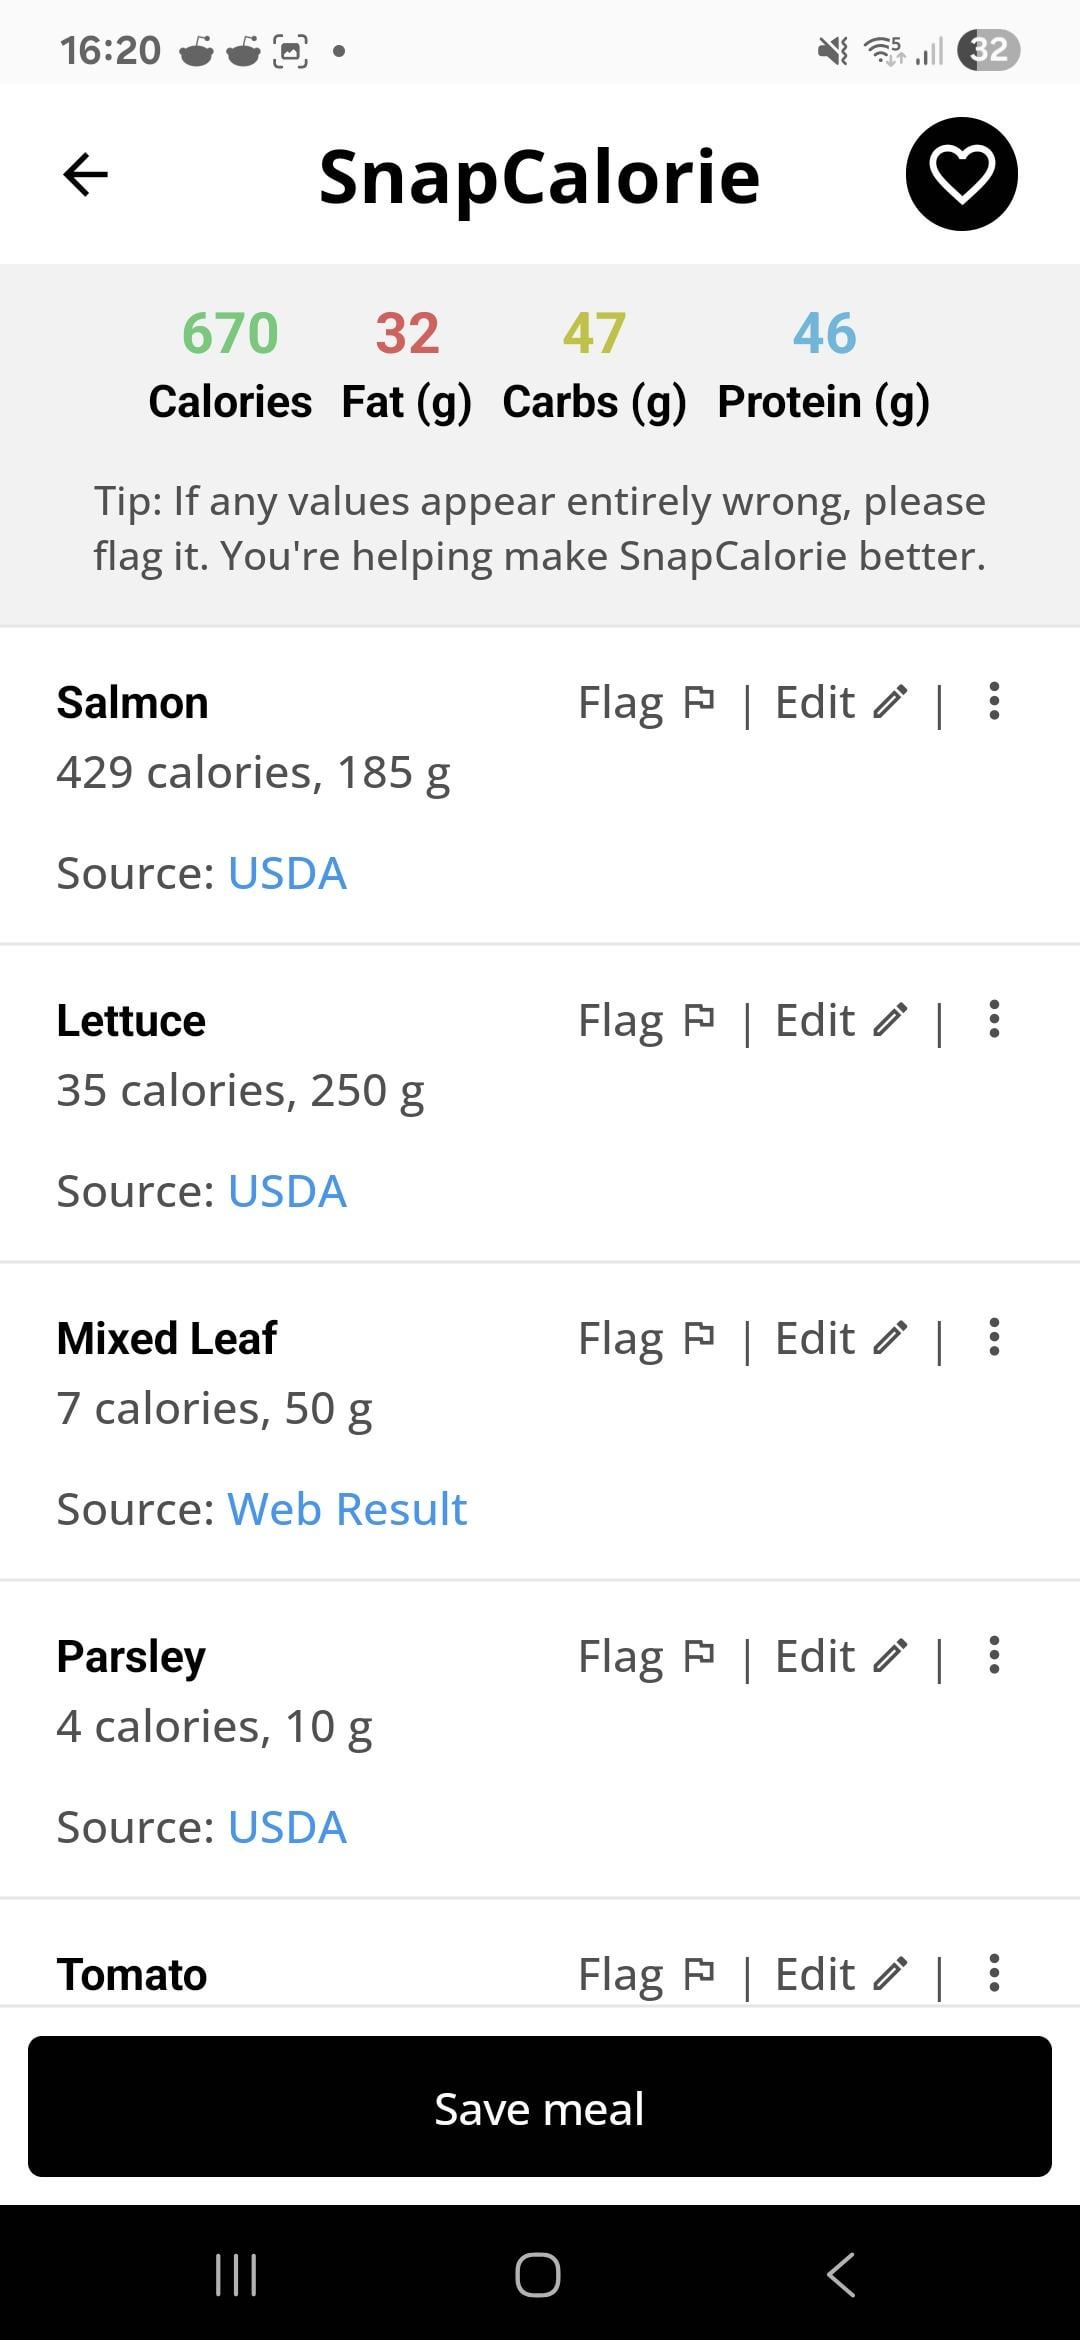Open USDA source link for Salmon
Image resolution: width=1080 pixels, height=2340 pixels.
tap(287, 873)
